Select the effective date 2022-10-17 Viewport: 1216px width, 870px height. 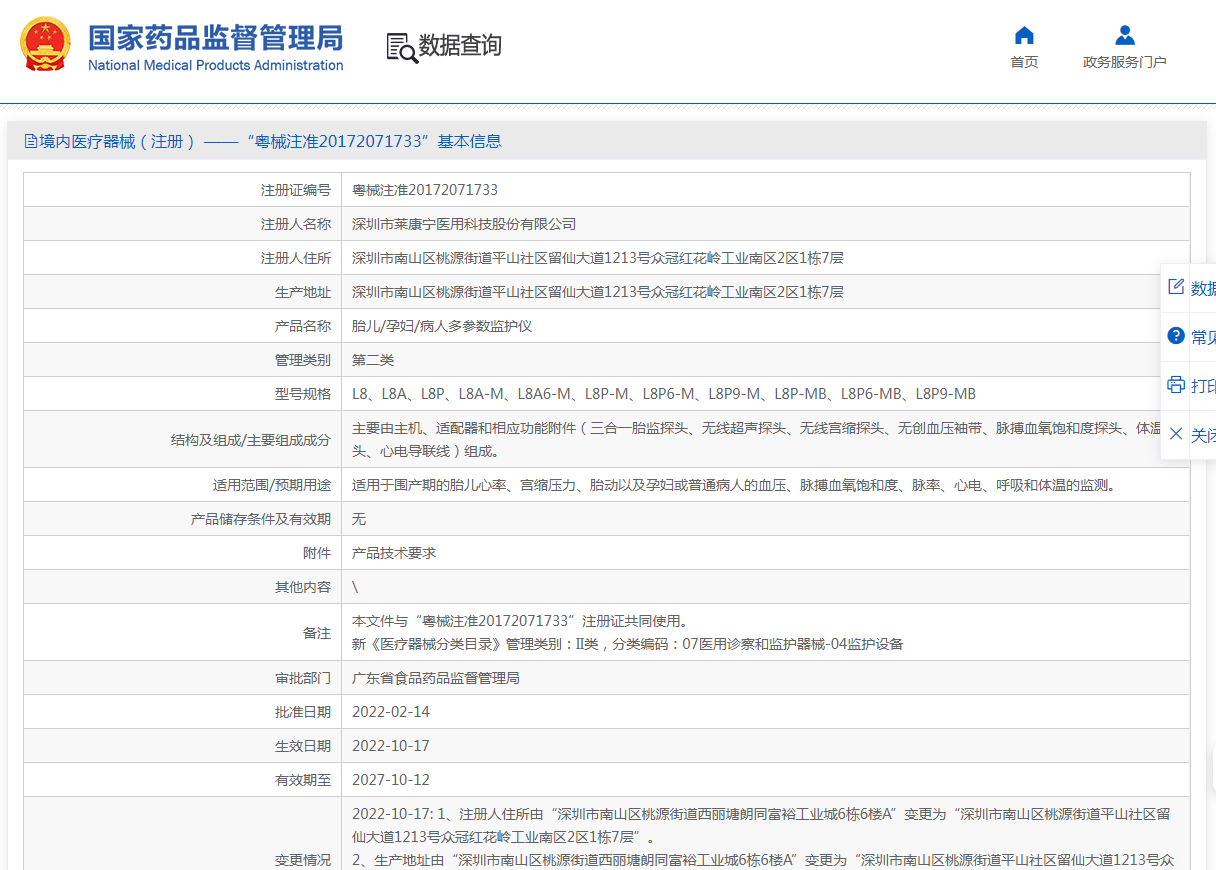point(391,746)
